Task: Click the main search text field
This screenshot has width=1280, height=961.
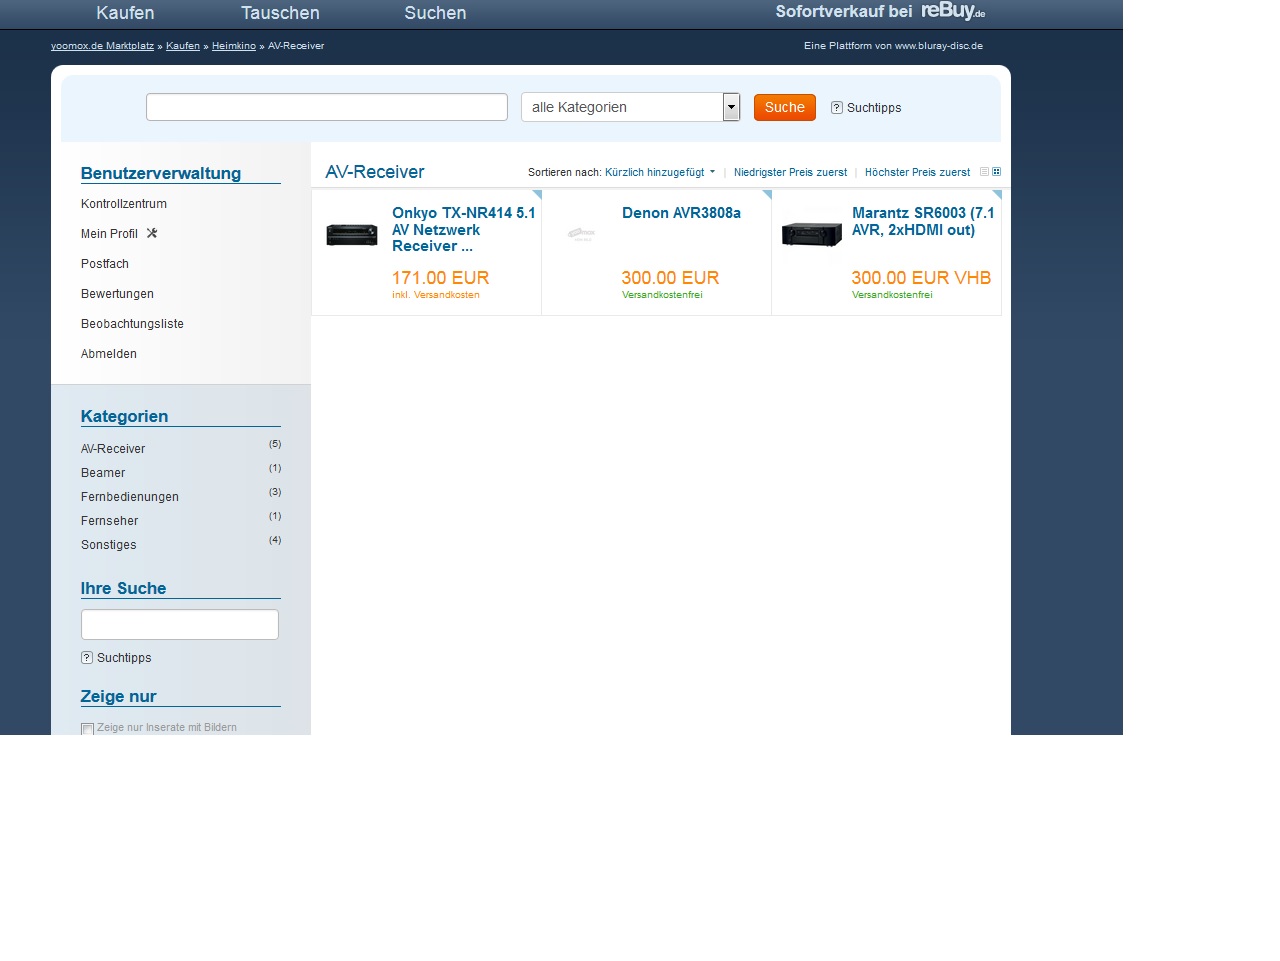Action: point(327,107)
